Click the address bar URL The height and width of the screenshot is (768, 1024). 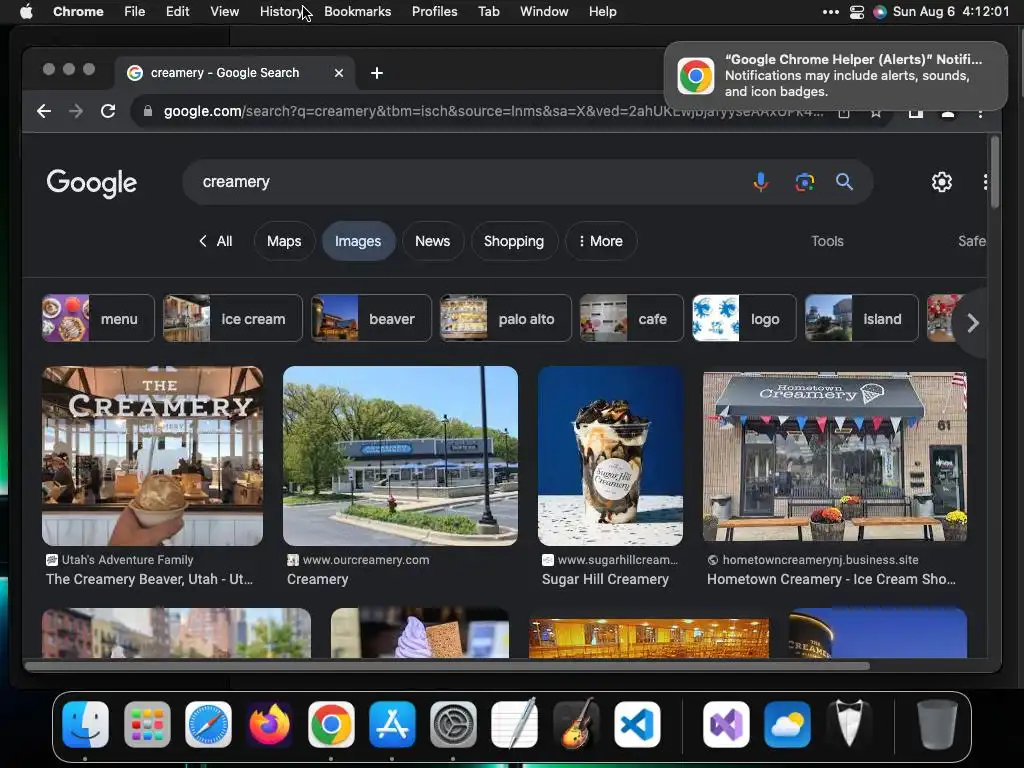493,111
